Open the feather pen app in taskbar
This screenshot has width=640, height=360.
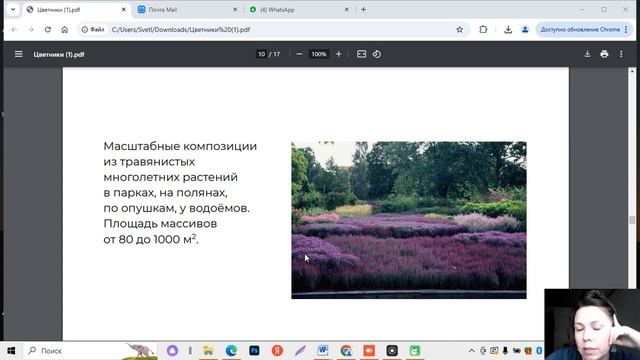pos(300,351)
